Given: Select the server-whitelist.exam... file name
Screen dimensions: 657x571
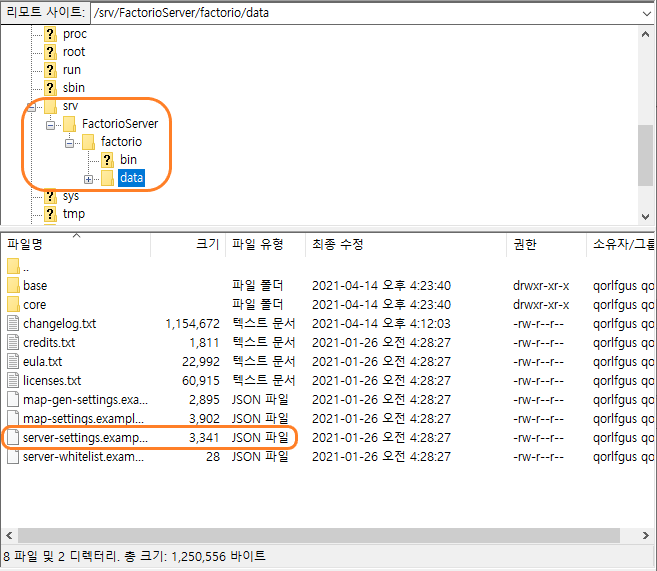Looking at the screenshot, I should (x=83, y=457).
